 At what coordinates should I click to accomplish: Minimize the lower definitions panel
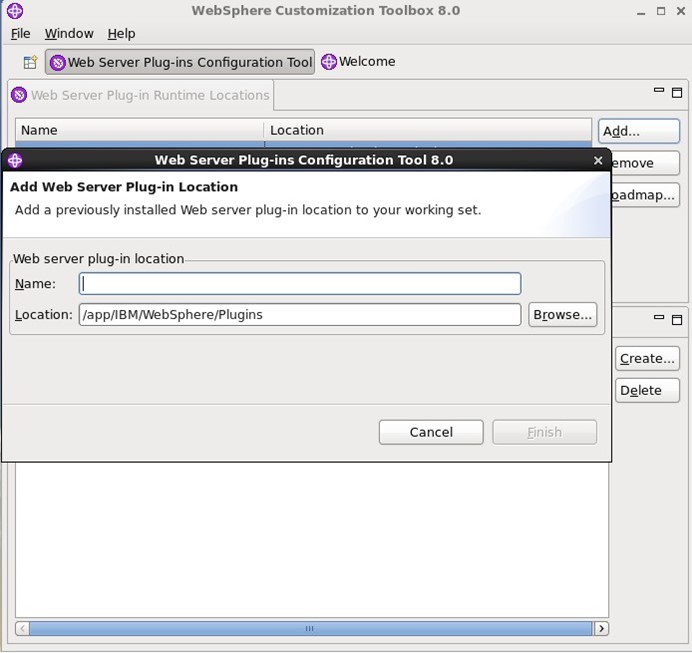click(659, 319)
